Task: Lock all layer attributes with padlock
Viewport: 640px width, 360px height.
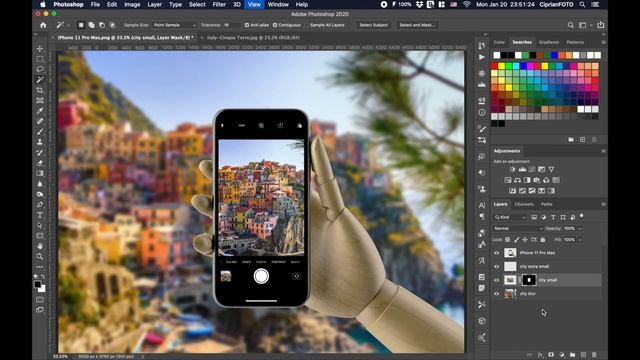Action: [543, 240]
